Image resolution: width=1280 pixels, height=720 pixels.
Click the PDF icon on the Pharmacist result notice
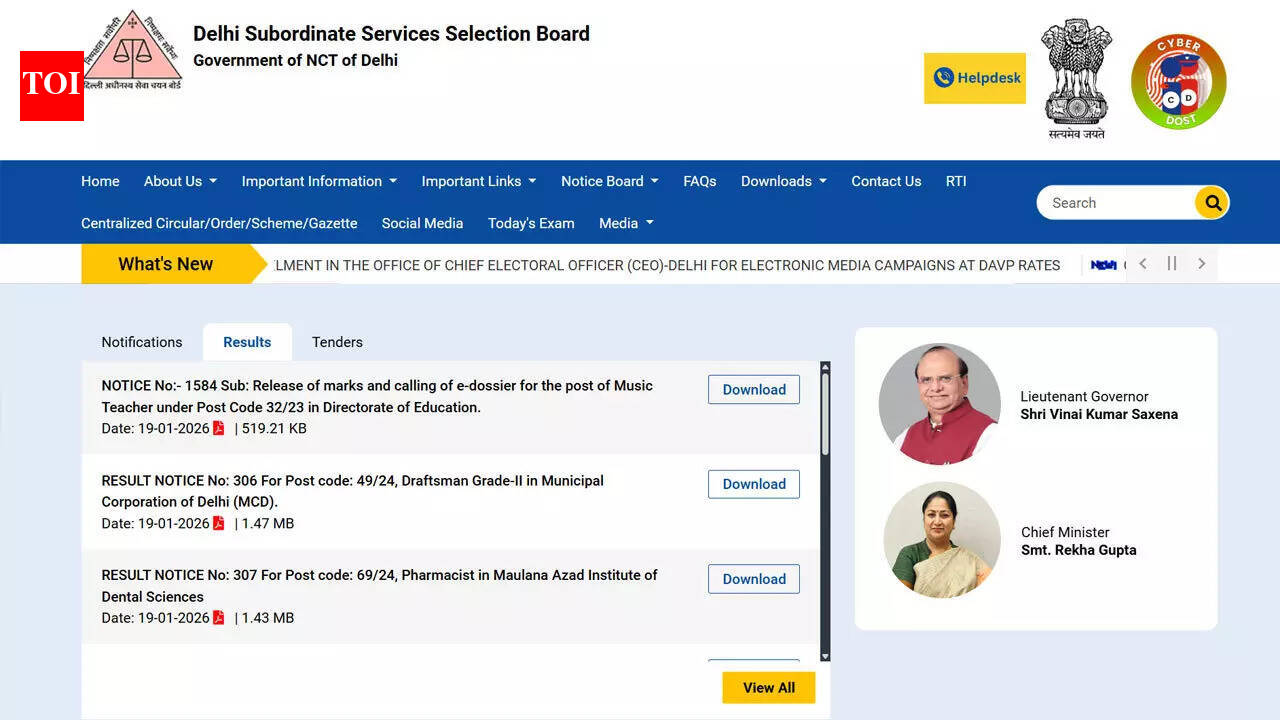[x=219, y=618]
